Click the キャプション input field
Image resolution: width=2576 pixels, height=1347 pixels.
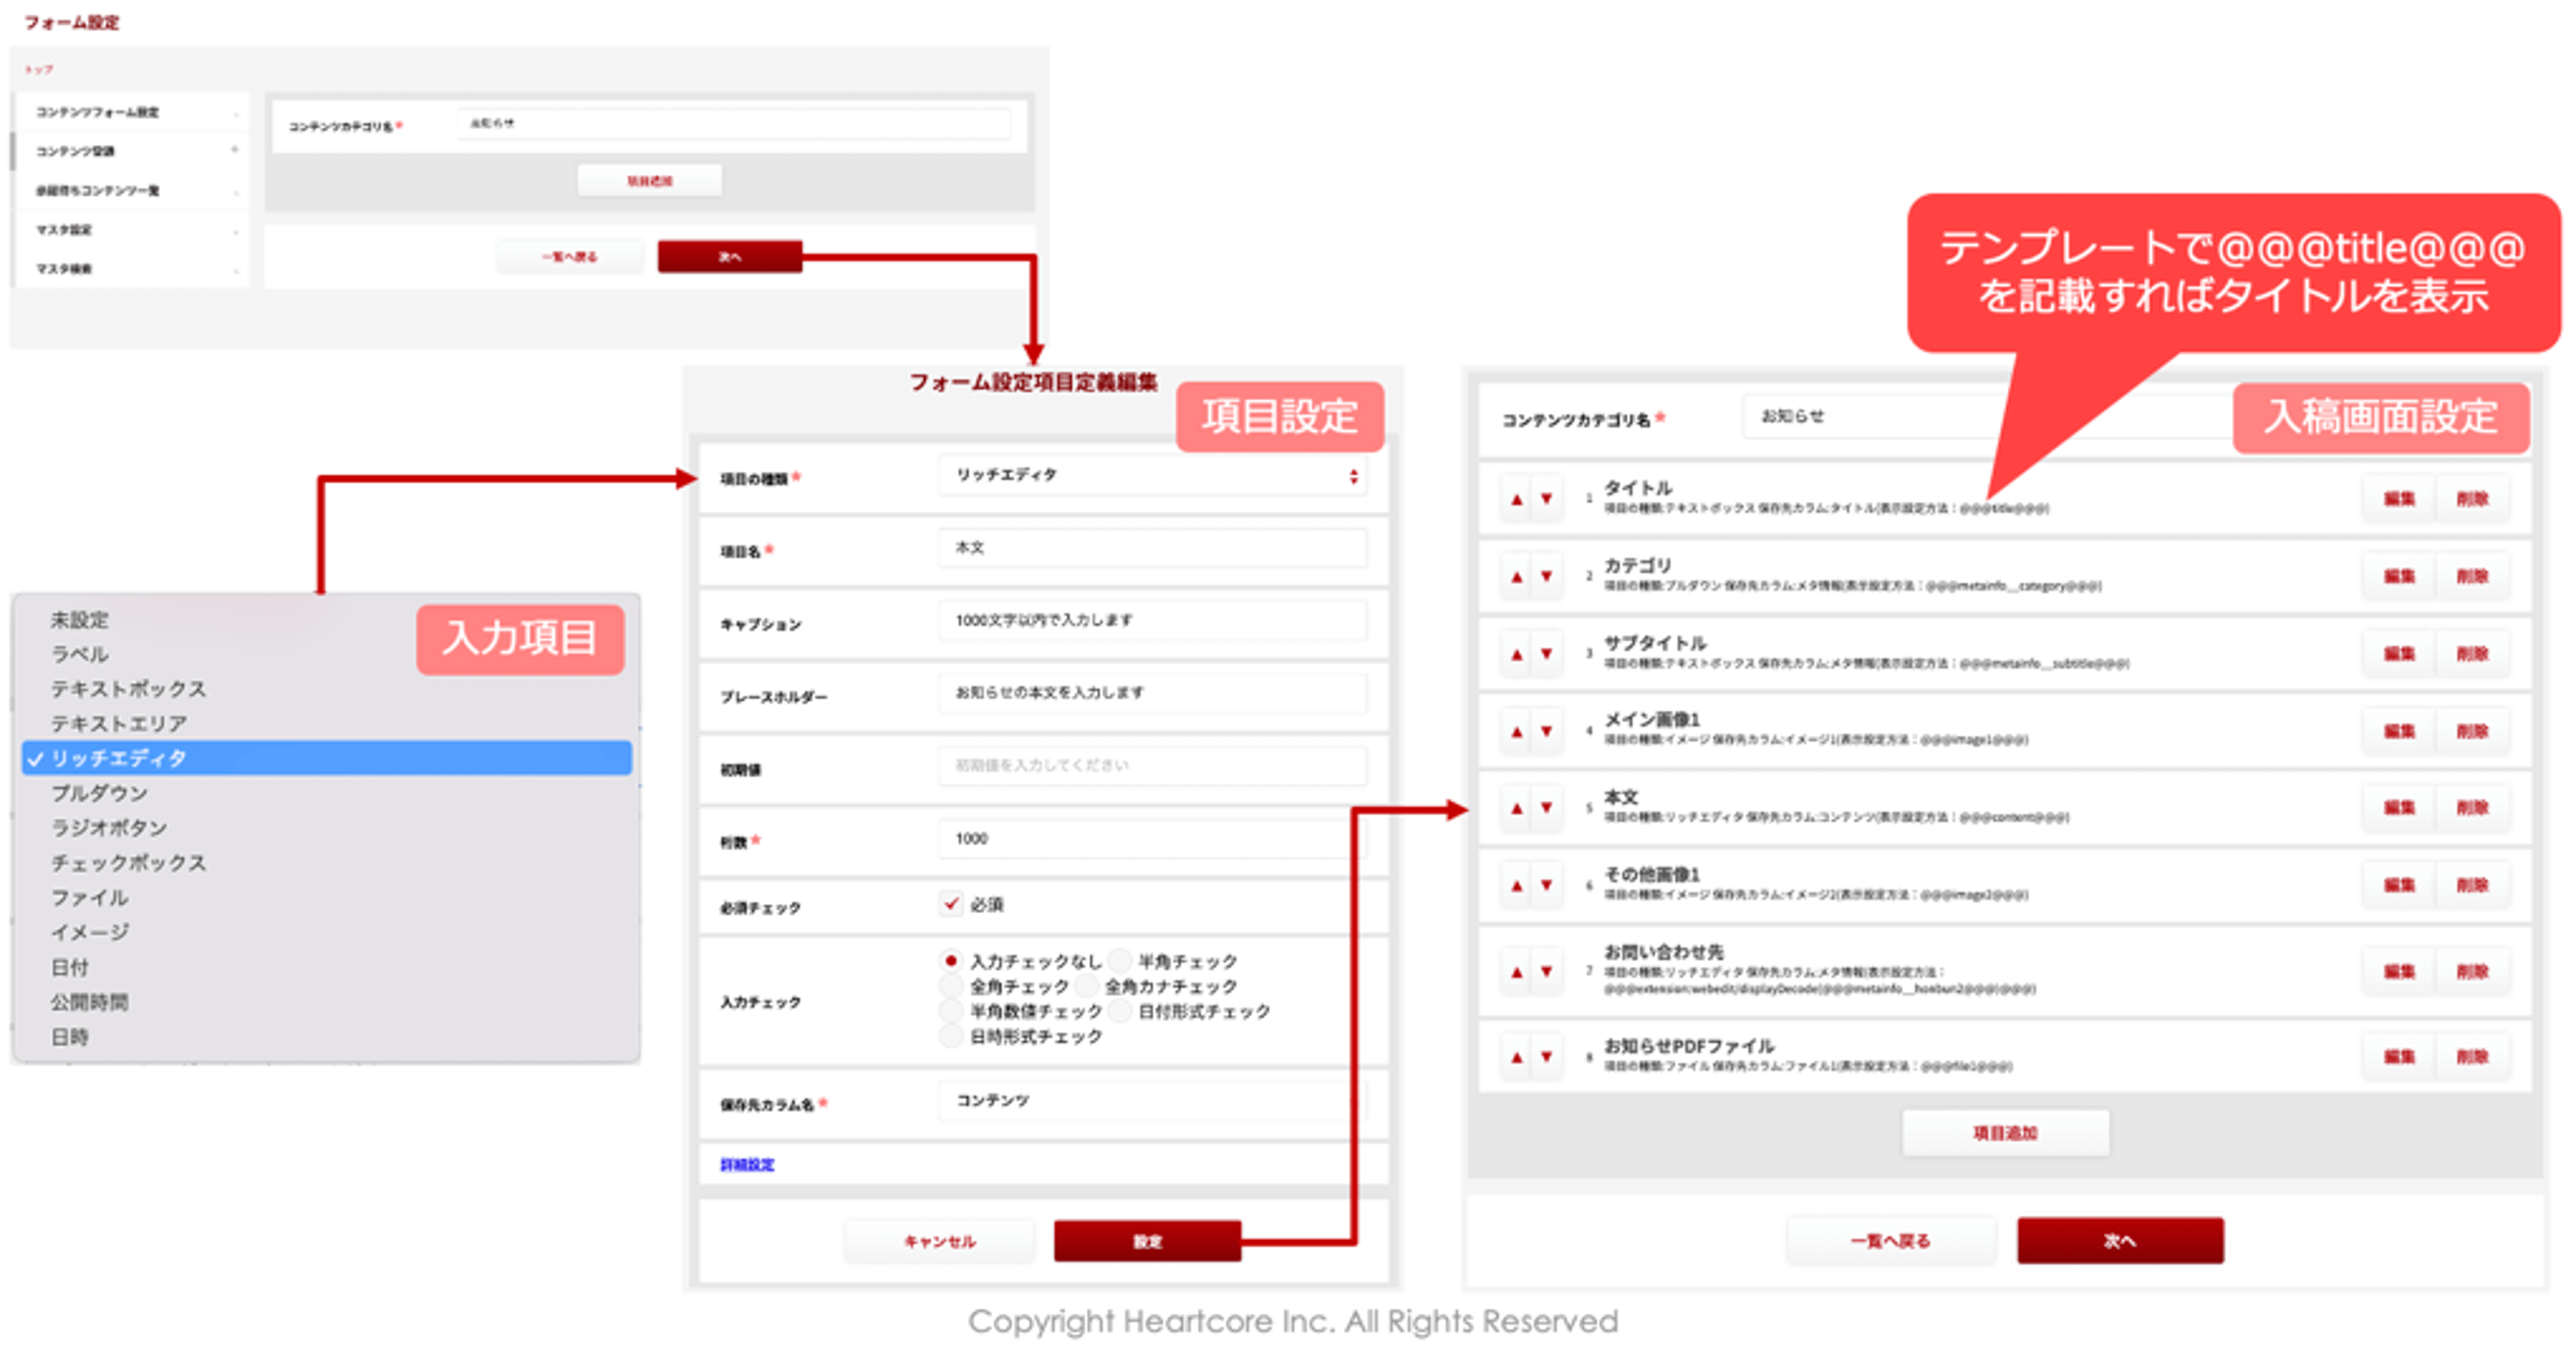pyautogui.click(x=1152, y=621)
